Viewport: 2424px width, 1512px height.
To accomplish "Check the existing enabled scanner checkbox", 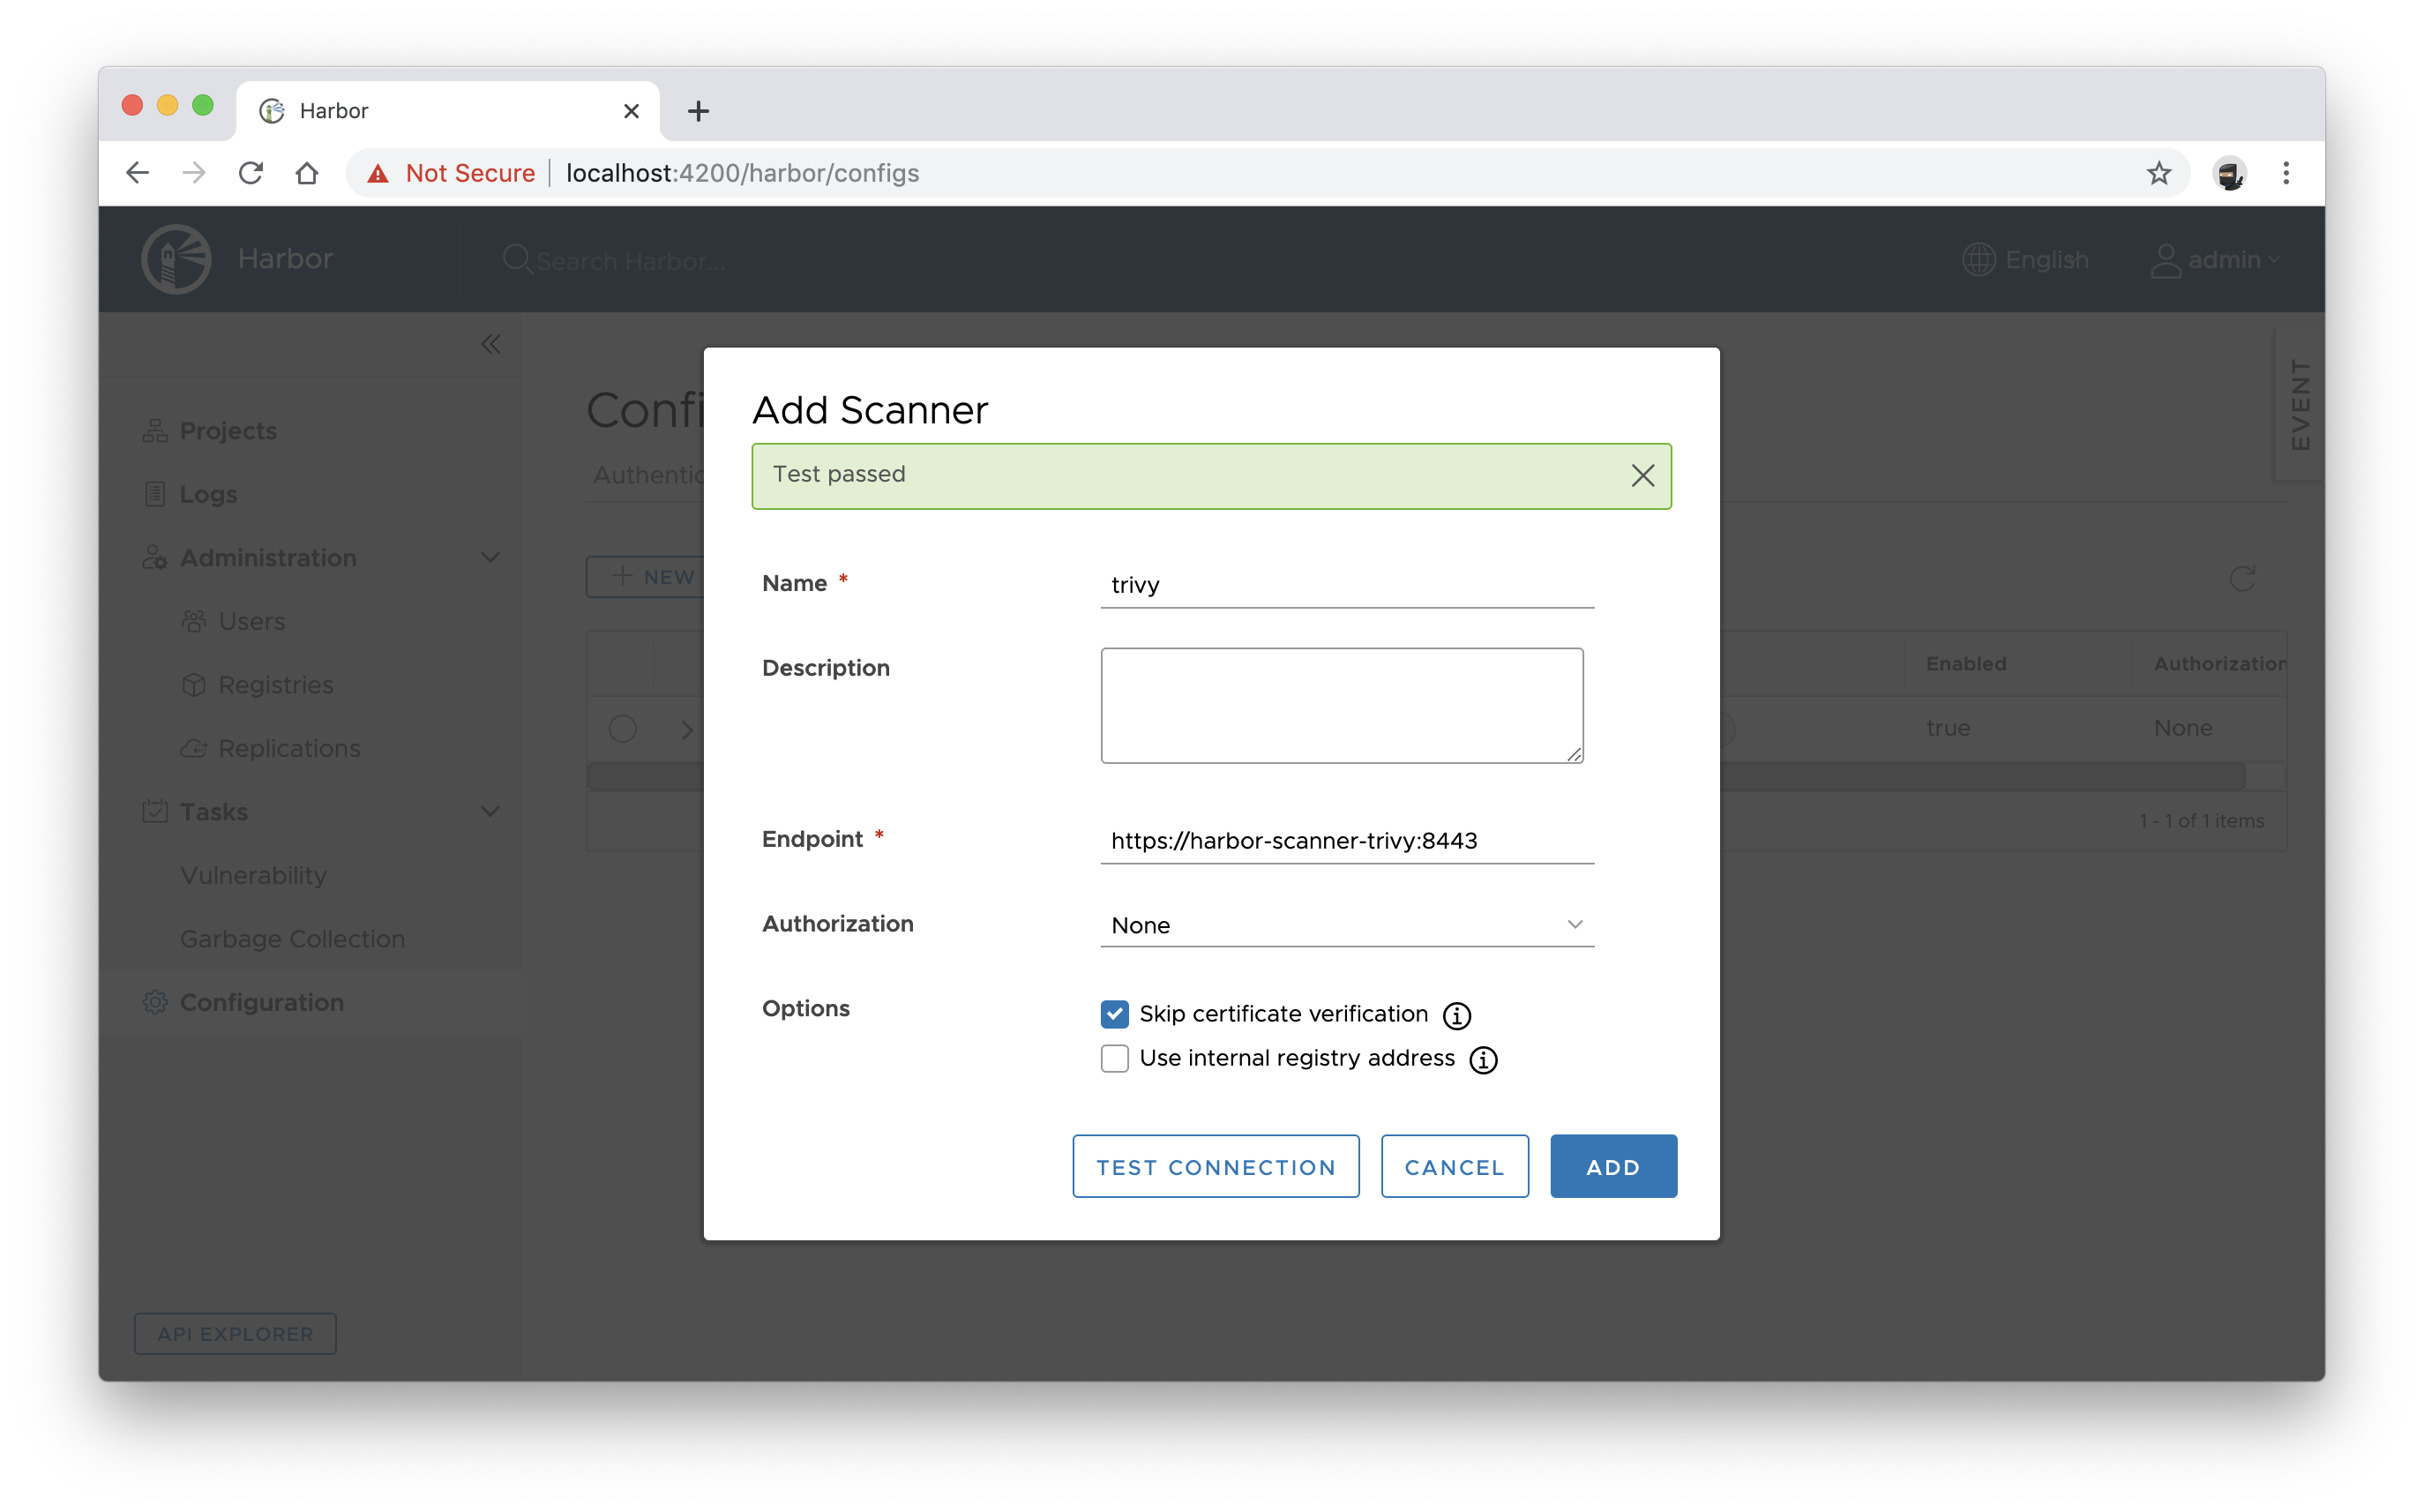I will tap(624, 728).
